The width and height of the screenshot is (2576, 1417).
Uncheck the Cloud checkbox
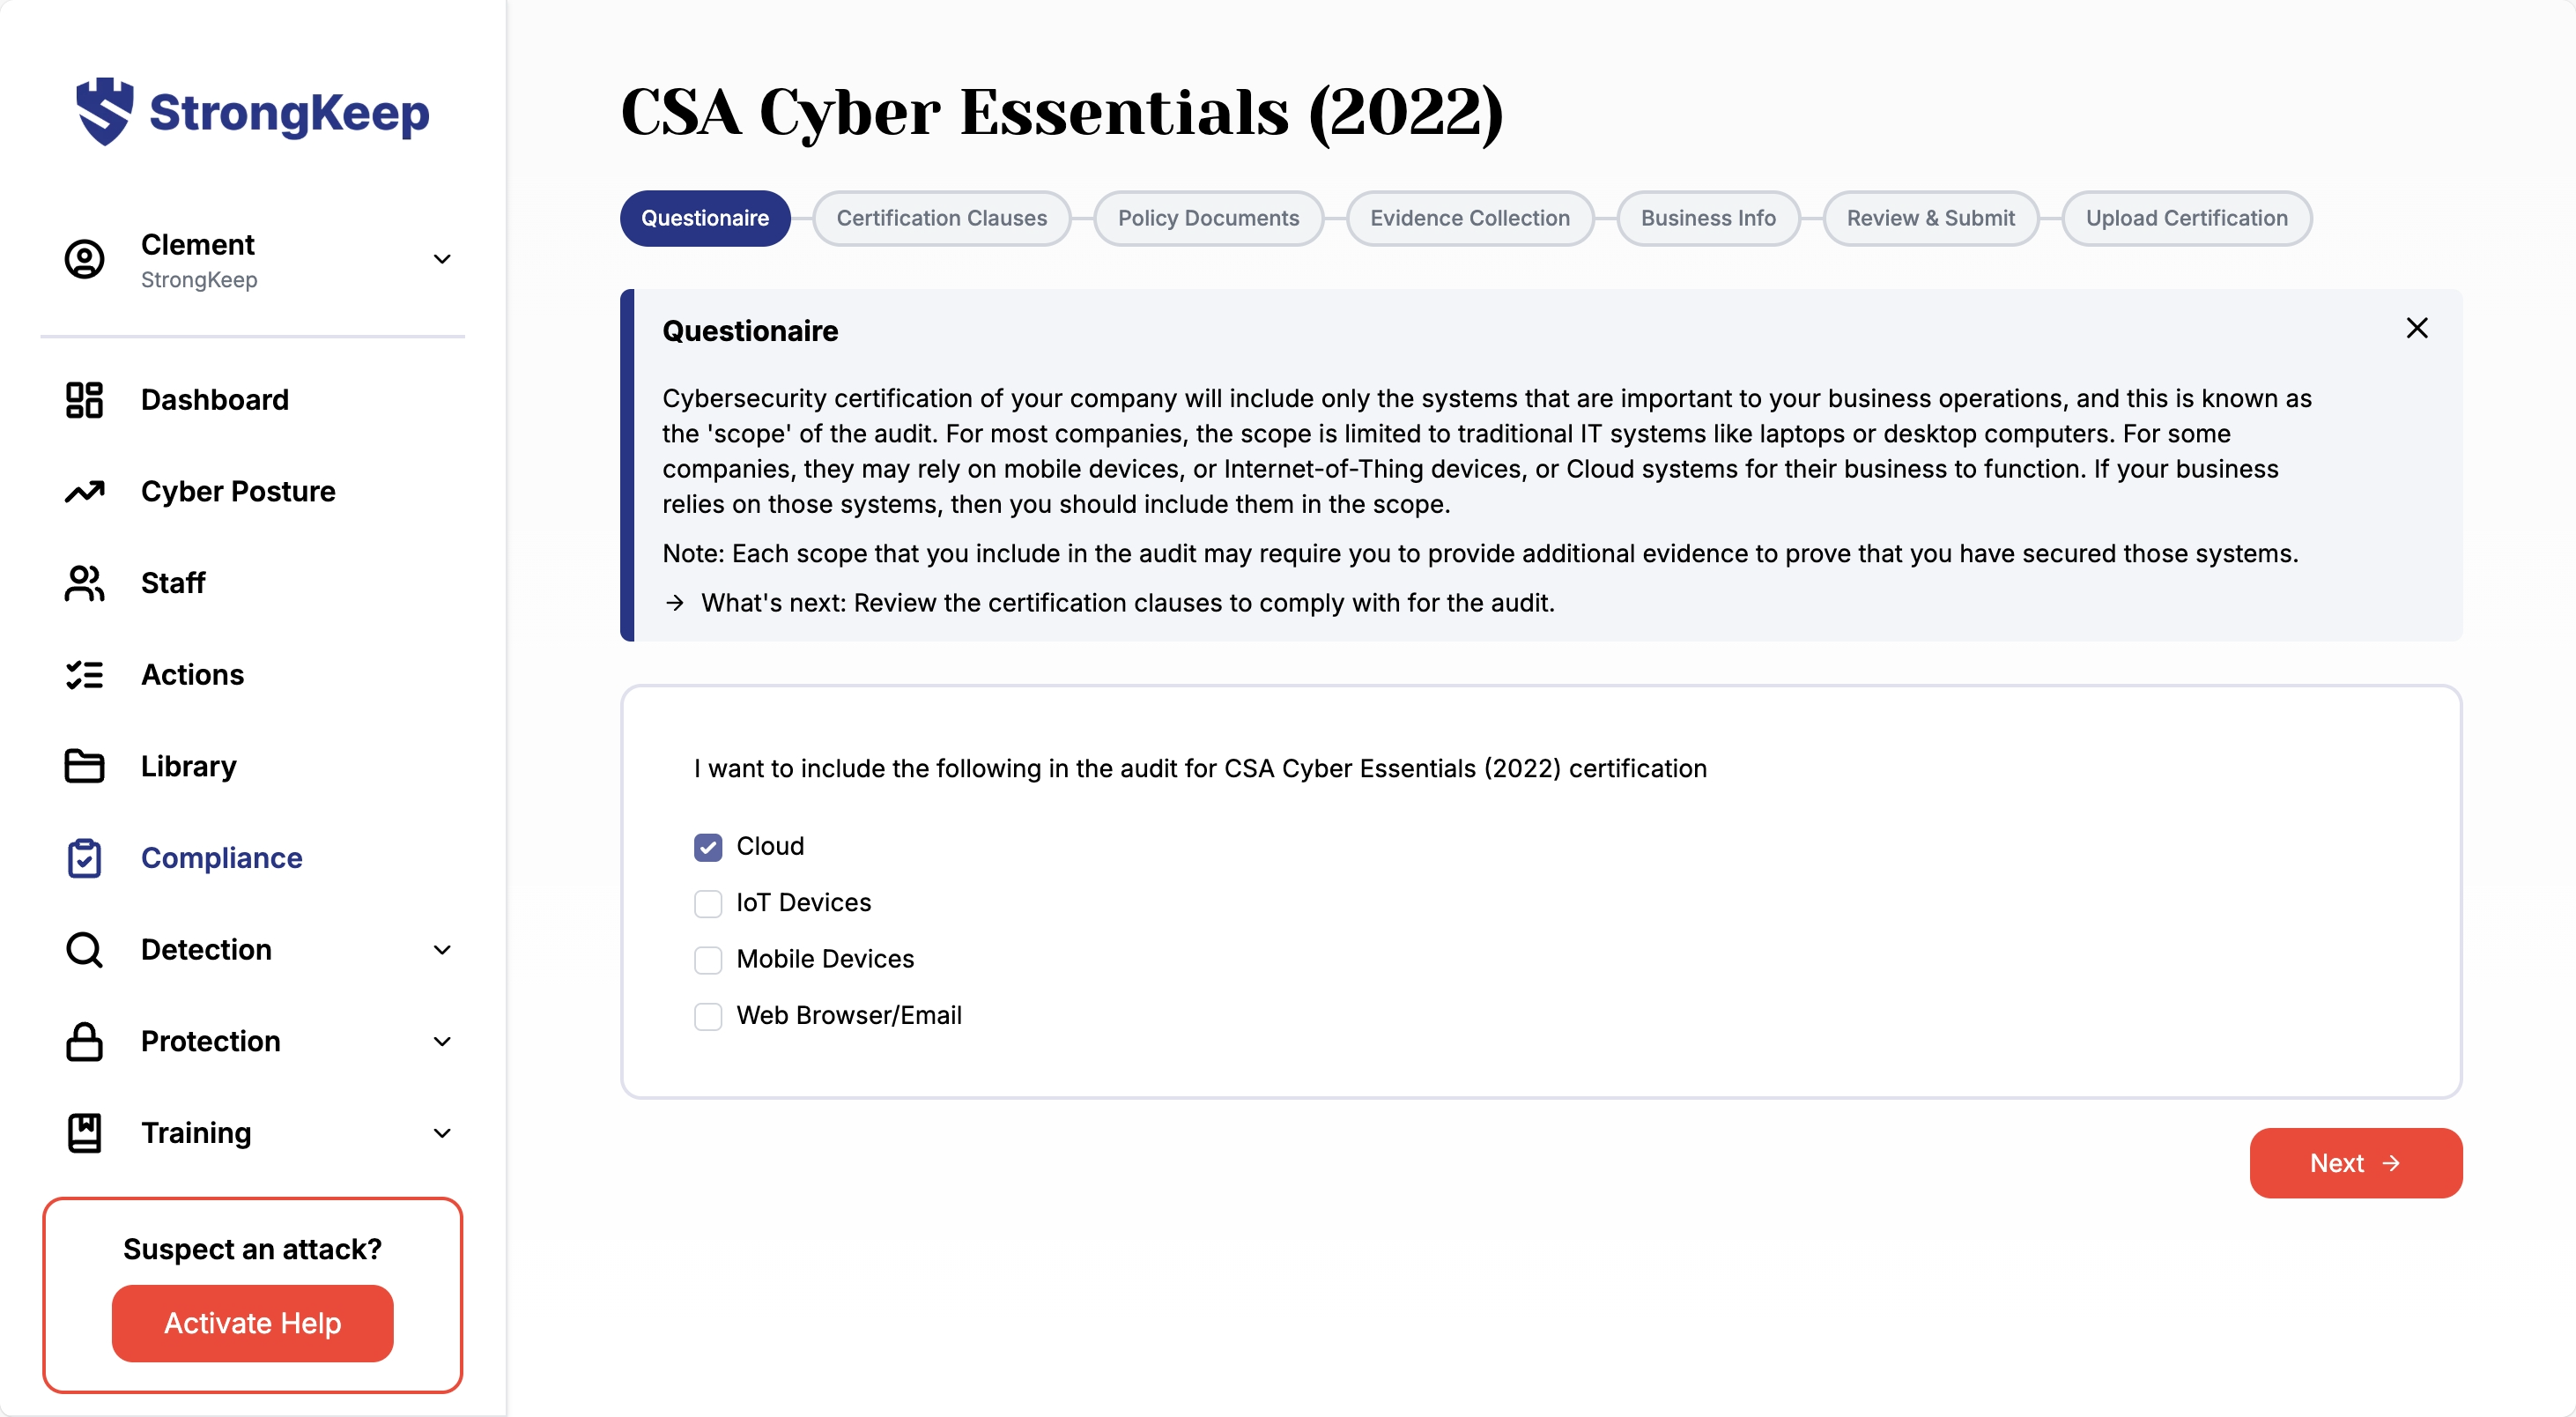click(x=708, y=847)
